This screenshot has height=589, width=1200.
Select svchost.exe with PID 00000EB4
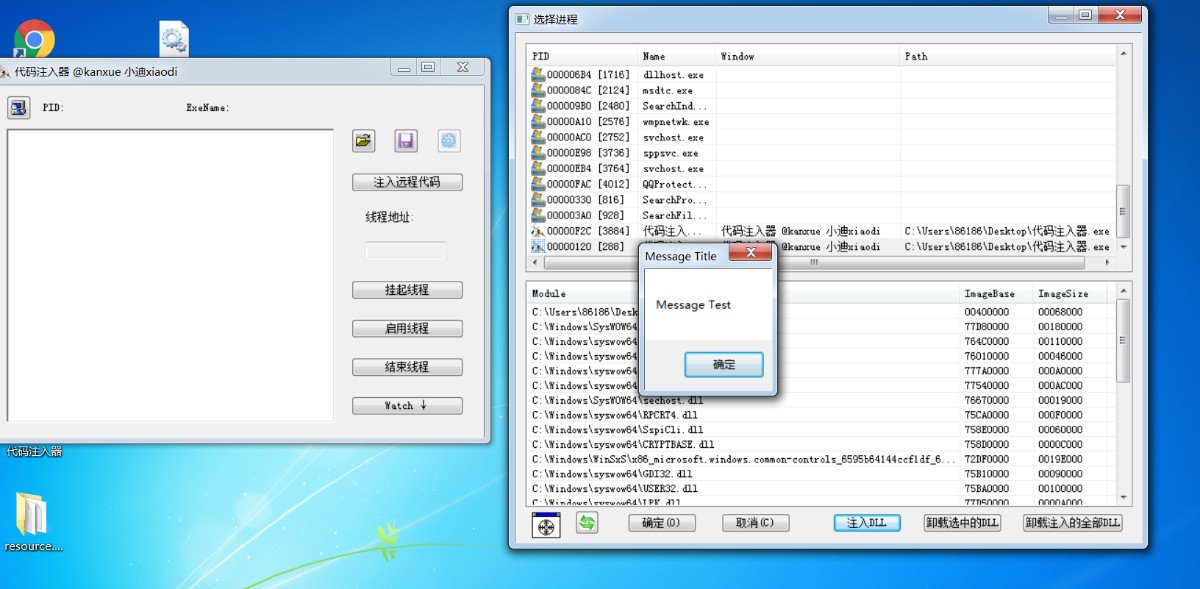[821, 168]
